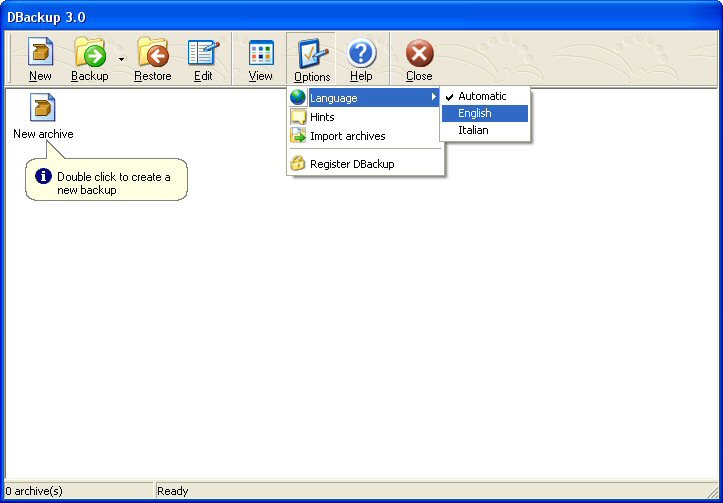
Task: Open the View toolbar button
Action: click(x=261, y=59)
